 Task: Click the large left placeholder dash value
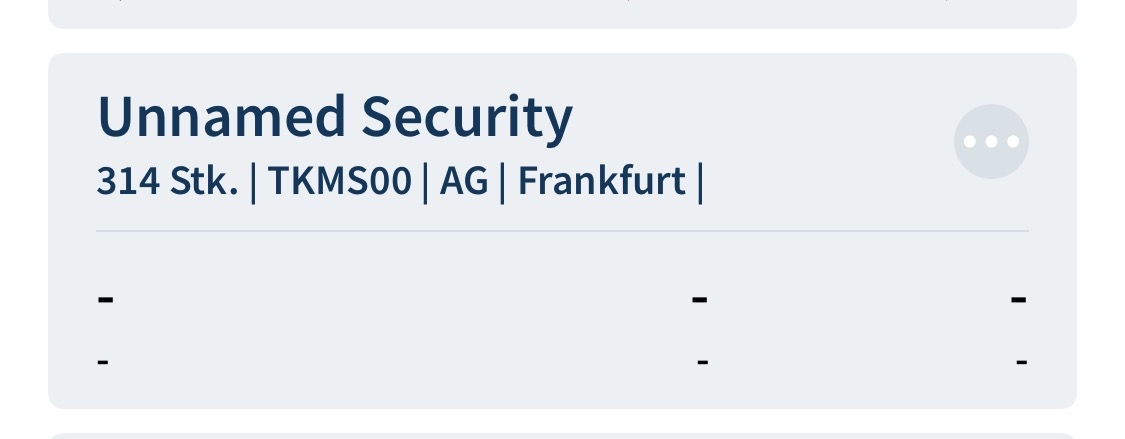click(x=105, y=298)
